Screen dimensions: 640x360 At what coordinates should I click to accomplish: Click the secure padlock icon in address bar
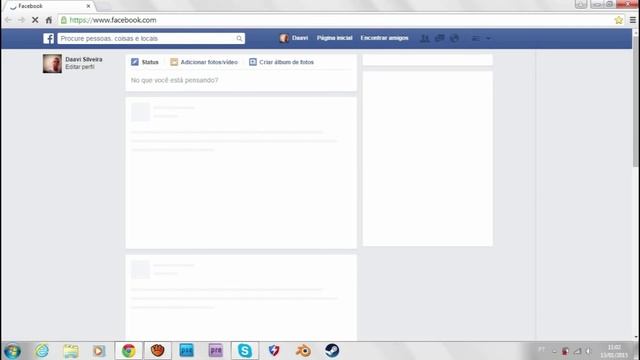point(64,20)
